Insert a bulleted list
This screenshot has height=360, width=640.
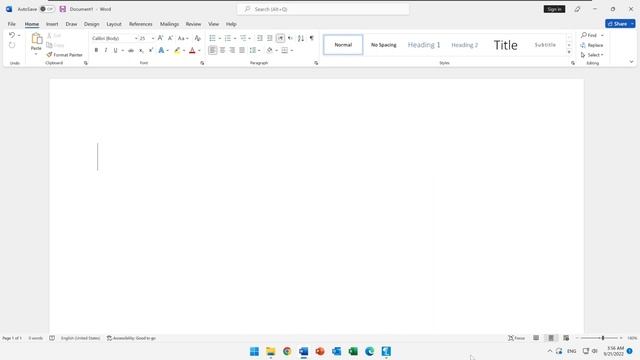[212, 38]
